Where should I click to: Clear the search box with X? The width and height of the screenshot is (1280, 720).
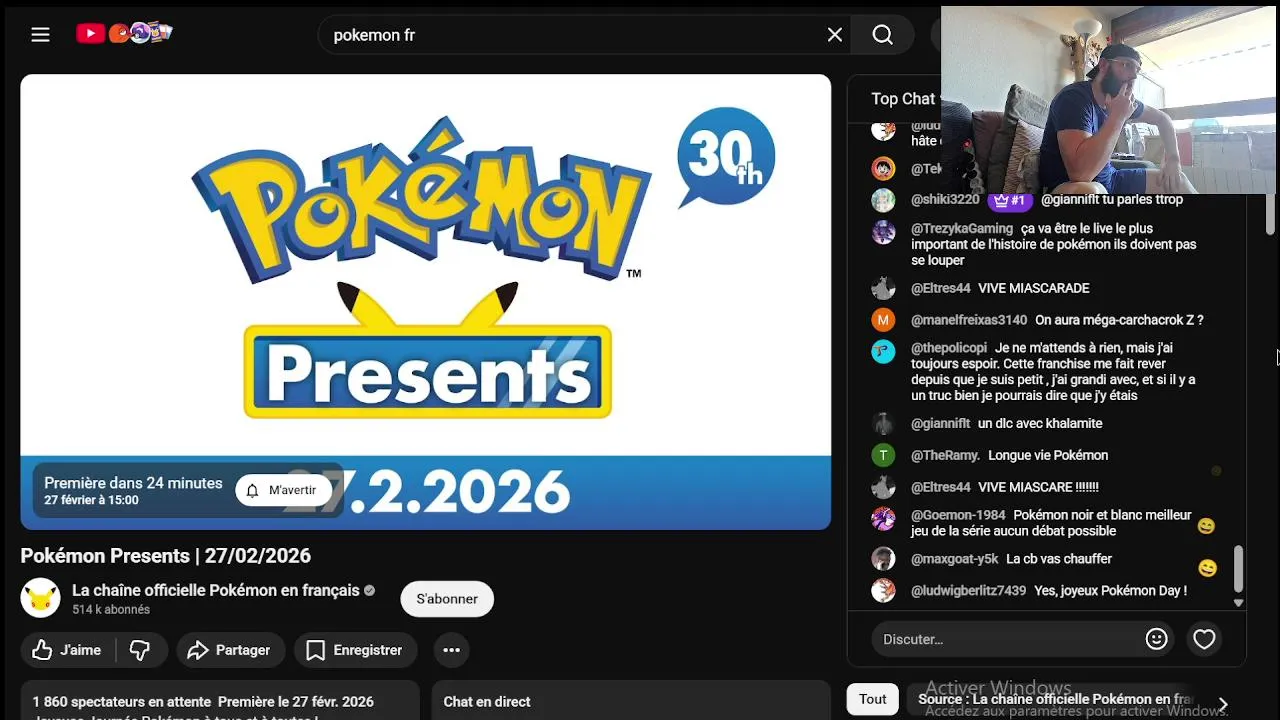(835, 35)
